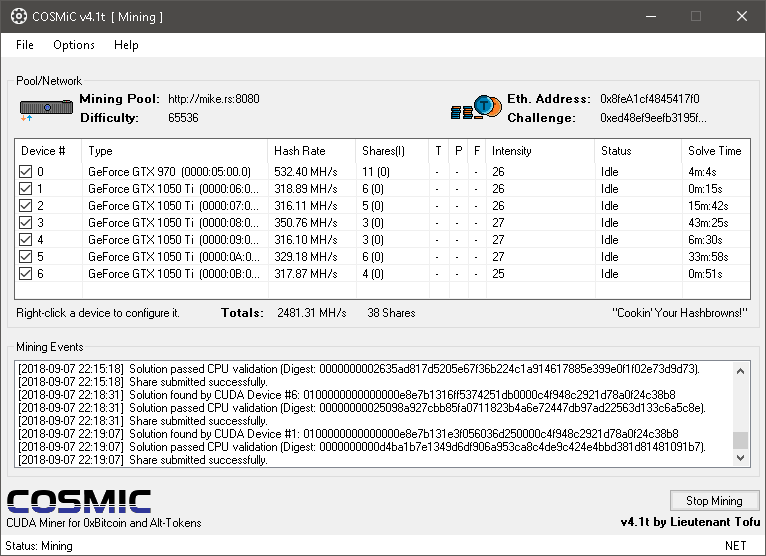This screenshot has height=556, width=766.
Task: Click the Device # column header
Action: (48, 151)
